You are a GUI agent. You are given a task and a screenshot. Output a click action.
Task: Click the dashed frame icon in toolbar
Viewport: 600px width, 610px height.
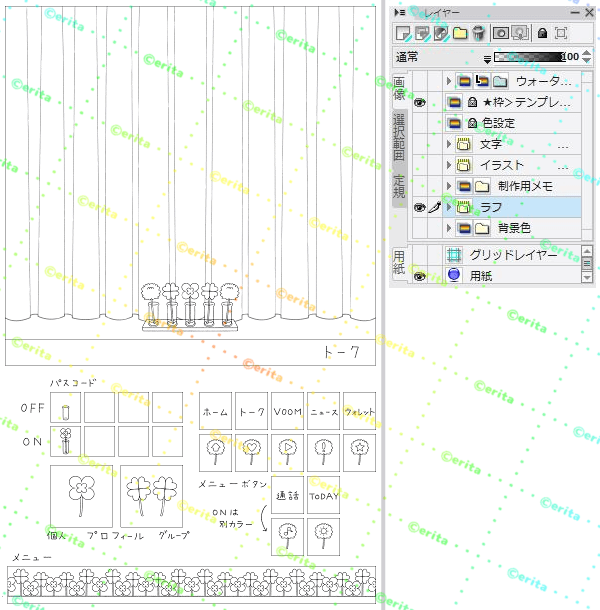[561, 33]
